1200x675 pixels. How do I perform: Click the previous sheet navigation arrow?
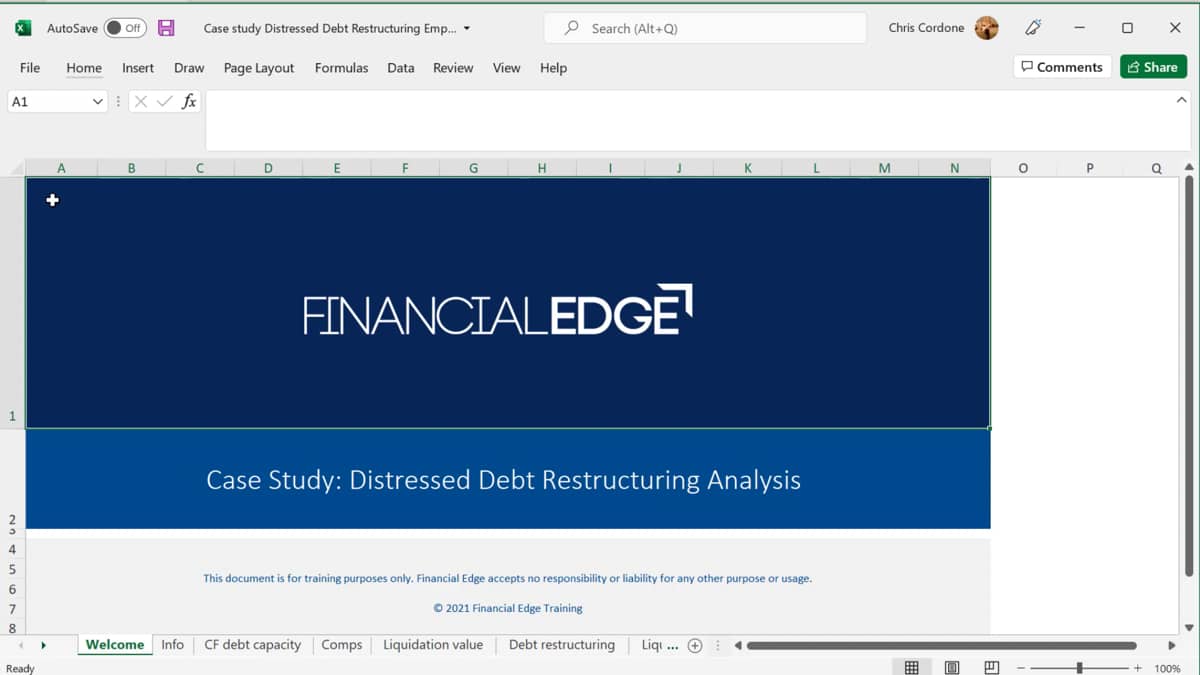[20, 645]
